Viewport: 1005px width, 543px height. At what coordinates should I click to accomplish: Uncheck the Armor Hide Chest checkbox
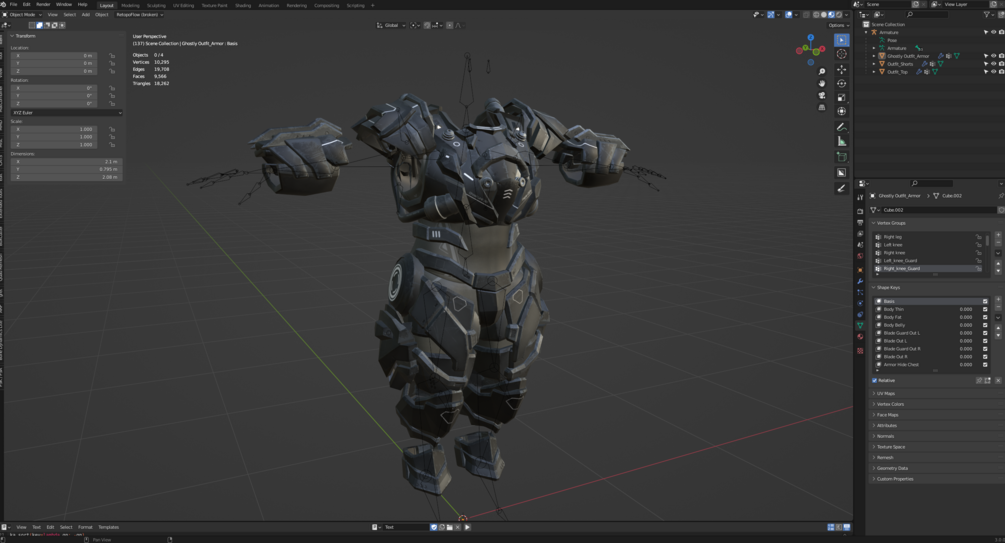point(985,365)
